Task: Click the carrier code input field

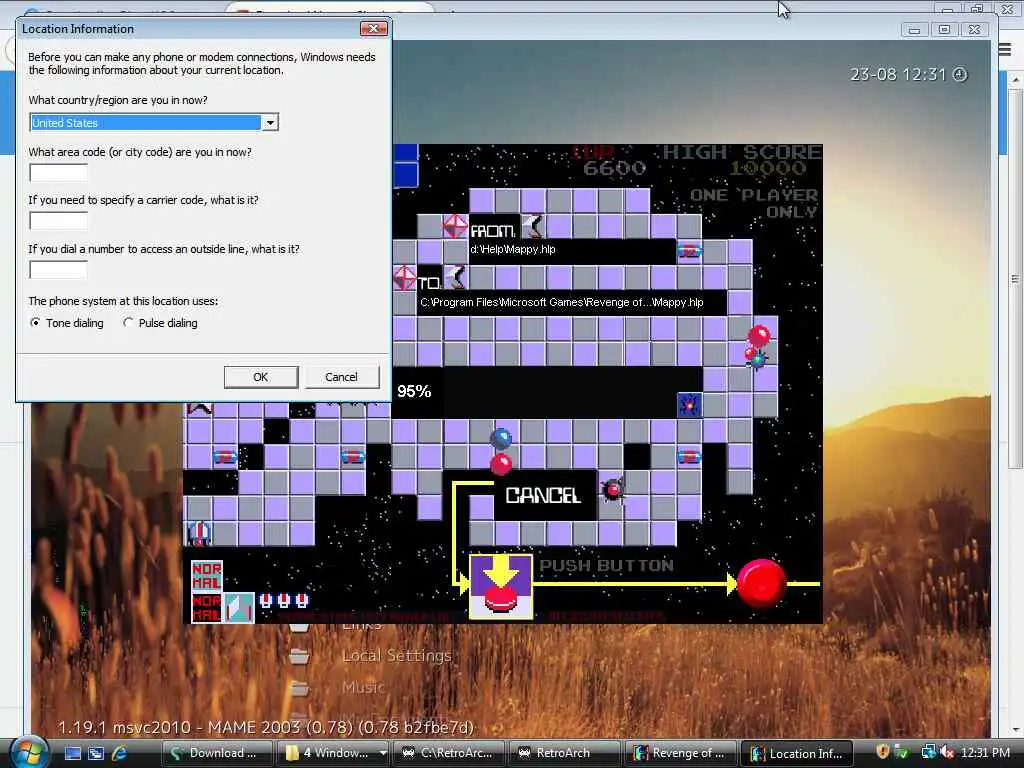Action: coord(58,221)
